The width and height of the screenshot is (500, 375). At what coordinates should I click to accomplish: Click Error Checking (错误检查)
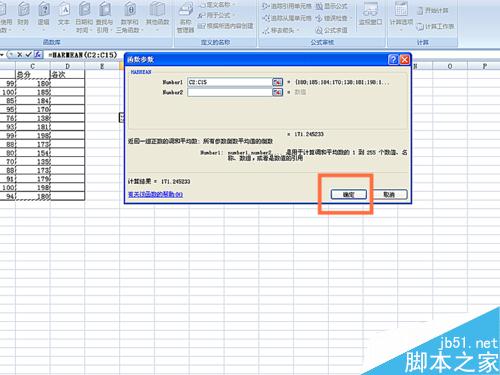[334, 18]
